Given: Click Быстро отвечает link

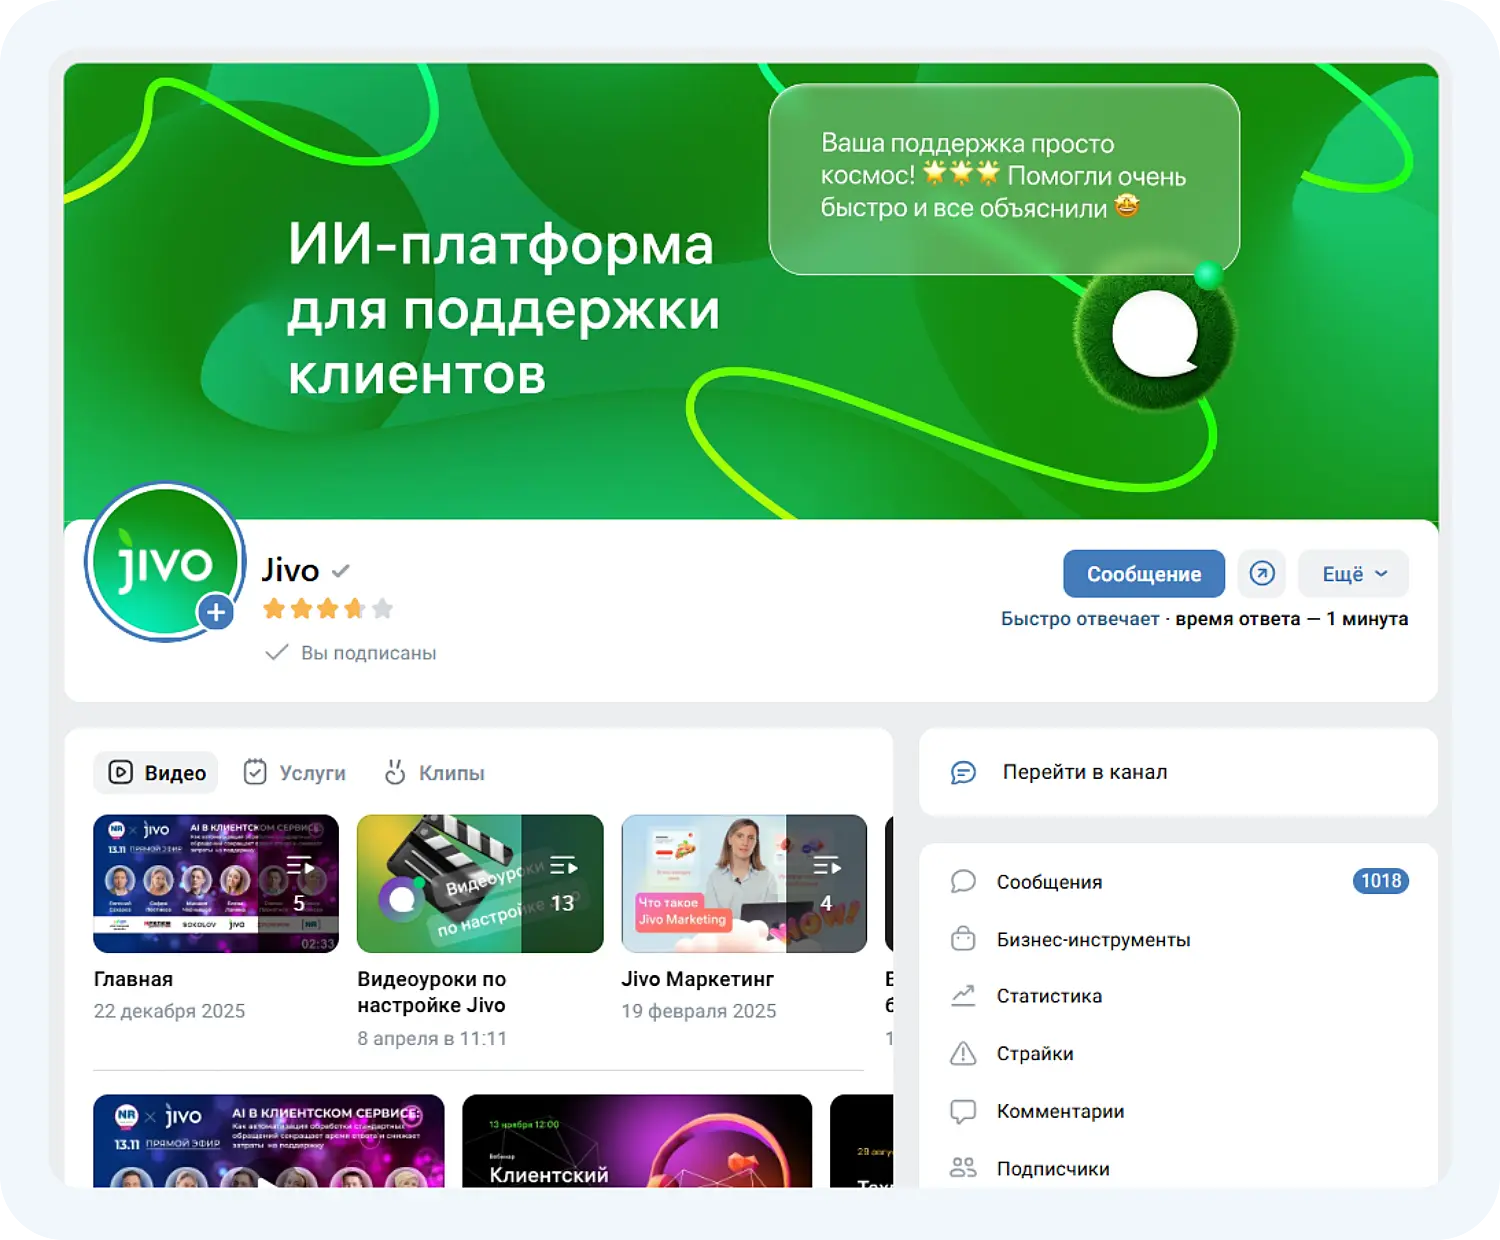Looking at the screenshot, I should point(1080,619).
